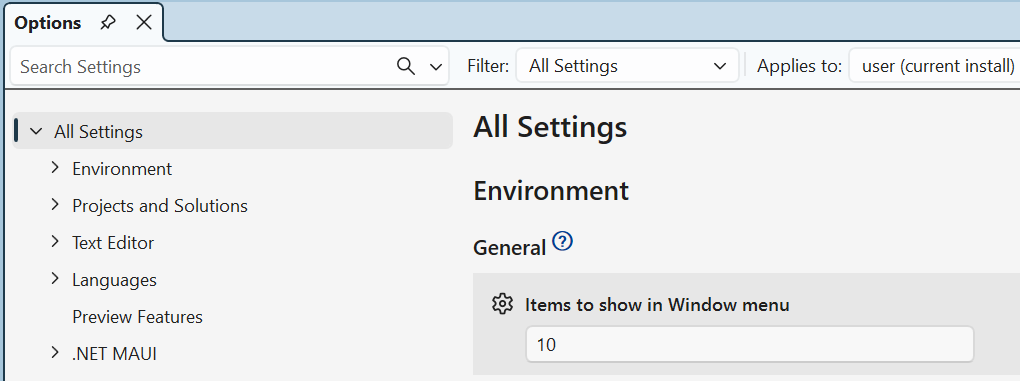
Task: Select Environment in the settings tree
Action: click(122, 169)
